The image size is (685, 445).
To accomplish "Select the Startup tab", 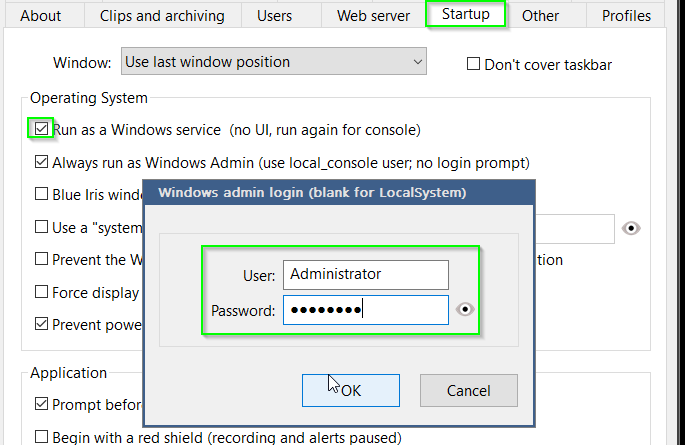I will [466, 14].
